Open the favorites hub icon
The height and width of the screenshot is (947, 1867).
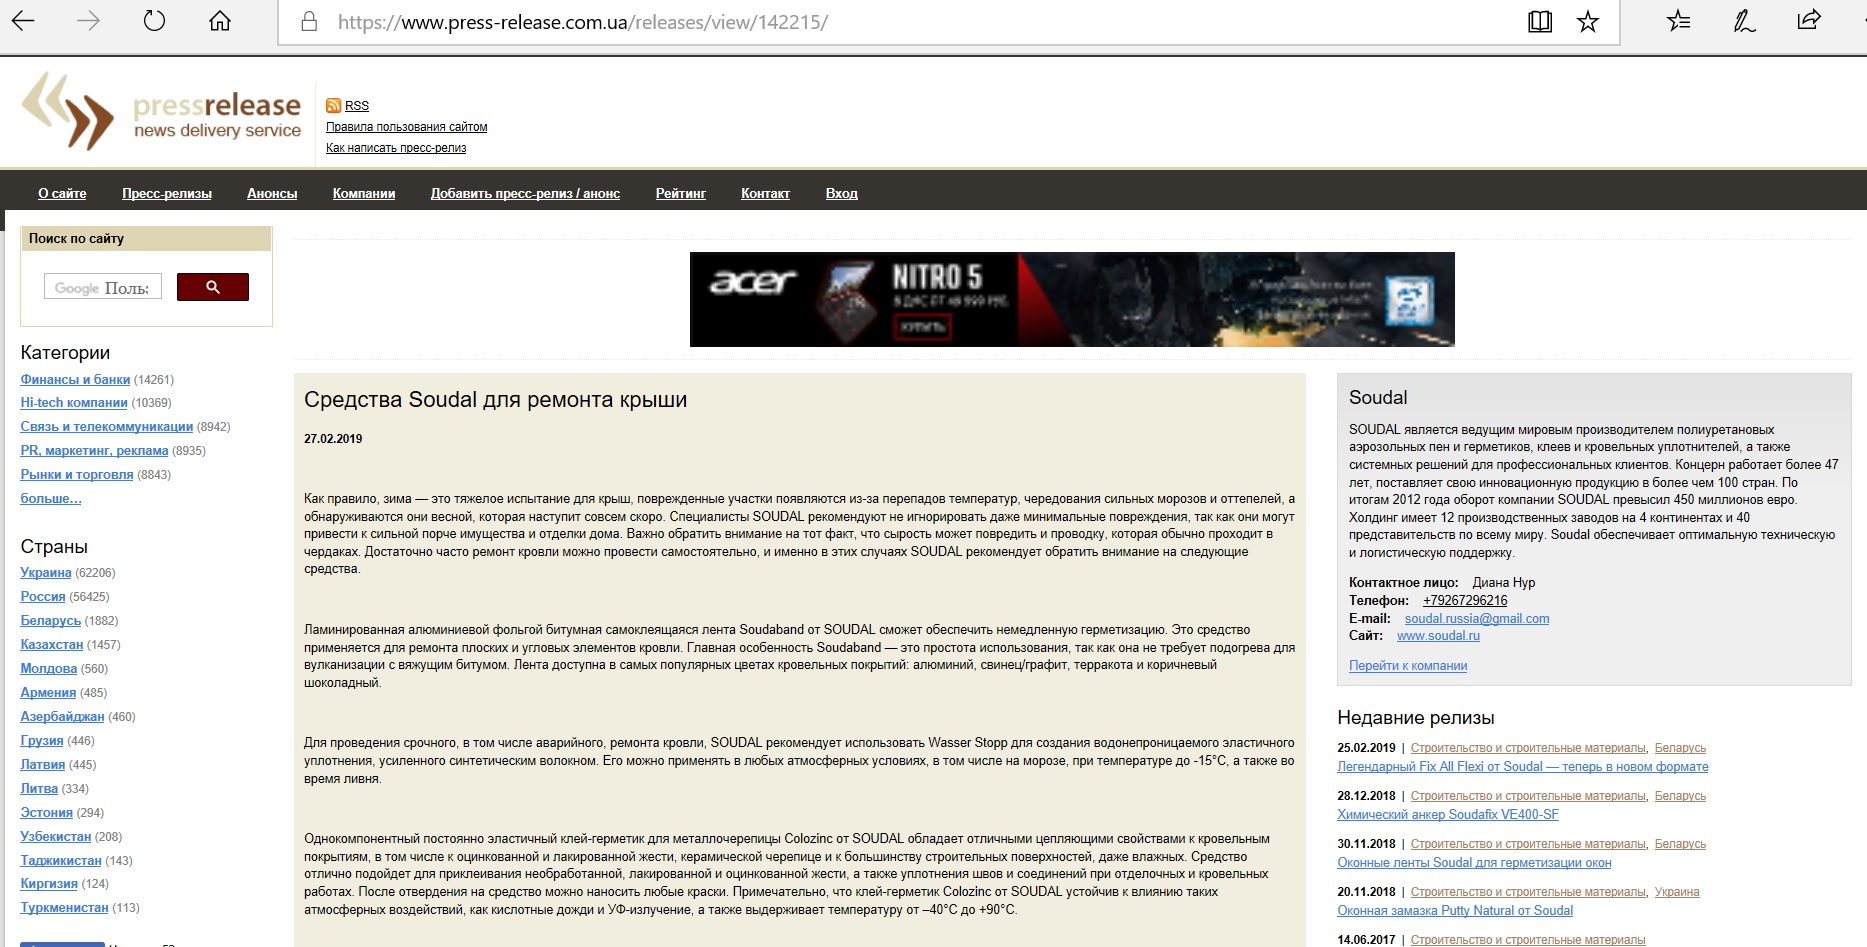point(1679,21)
